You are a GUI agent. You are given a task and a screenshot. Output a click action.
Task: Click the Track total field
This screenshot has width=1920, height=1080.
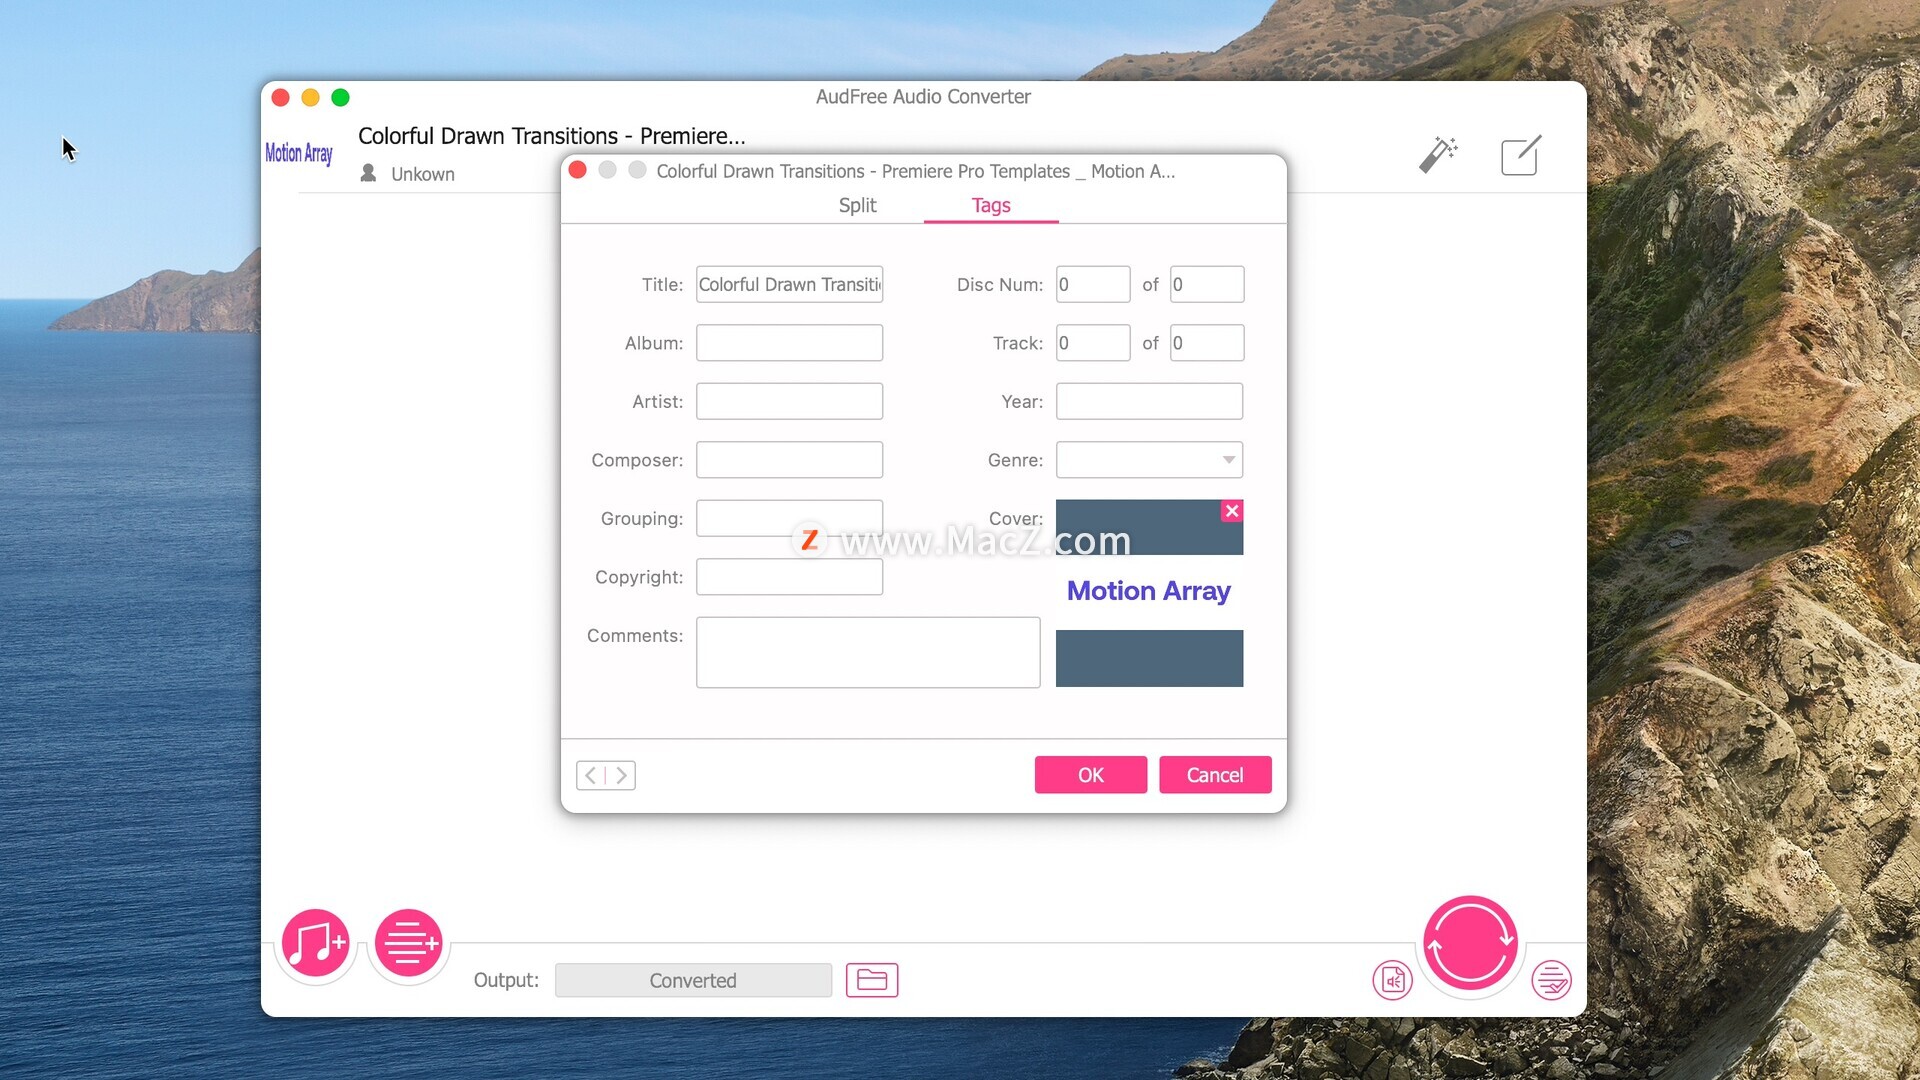1207,343
